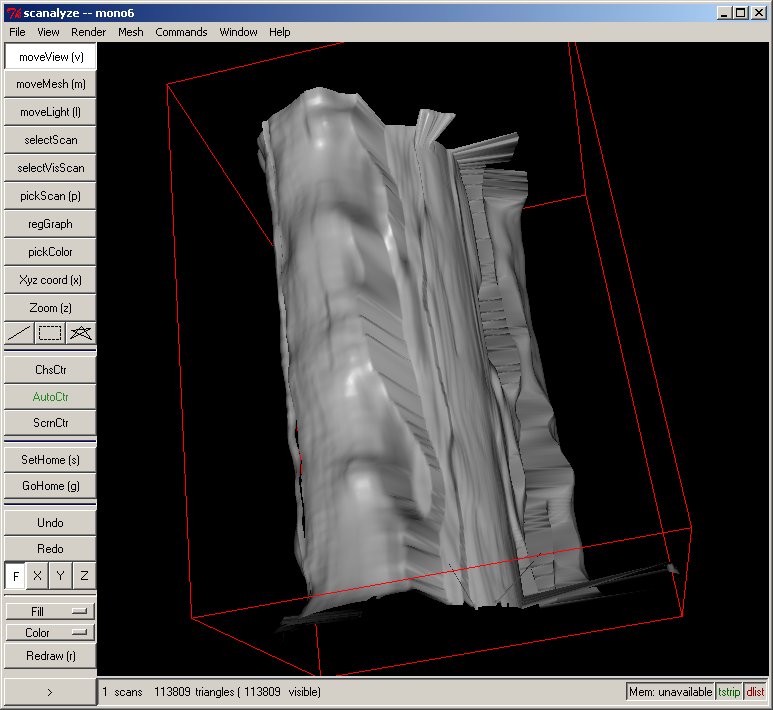Enable the AutoCtr centering mode
773x710 pixels.
(x=50, y=397)
